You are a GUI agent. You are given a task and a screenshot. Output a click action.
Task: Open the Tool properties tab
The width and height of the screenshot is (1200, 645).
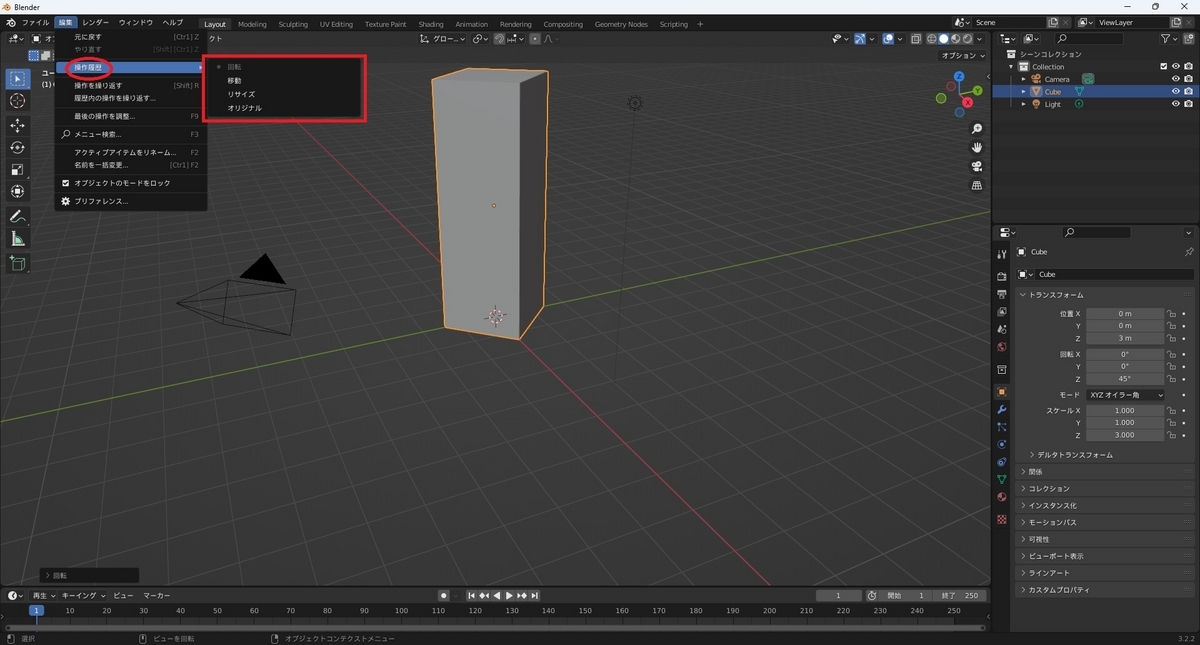[x=1001, y=254]
